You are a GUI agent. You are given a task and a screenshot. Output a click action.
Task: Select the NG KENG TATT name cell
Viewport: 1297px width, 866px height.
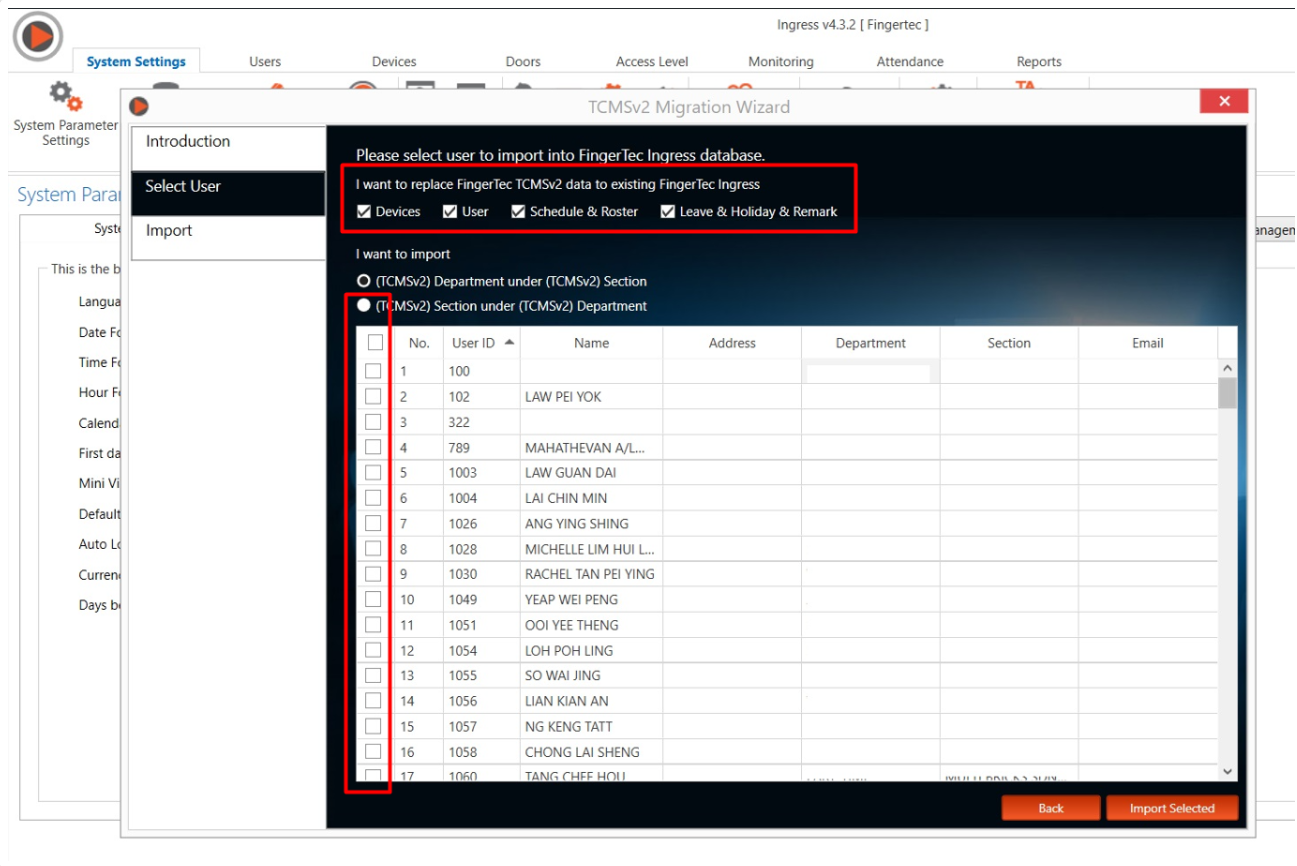pyautogui.click(x=592, y=726)
